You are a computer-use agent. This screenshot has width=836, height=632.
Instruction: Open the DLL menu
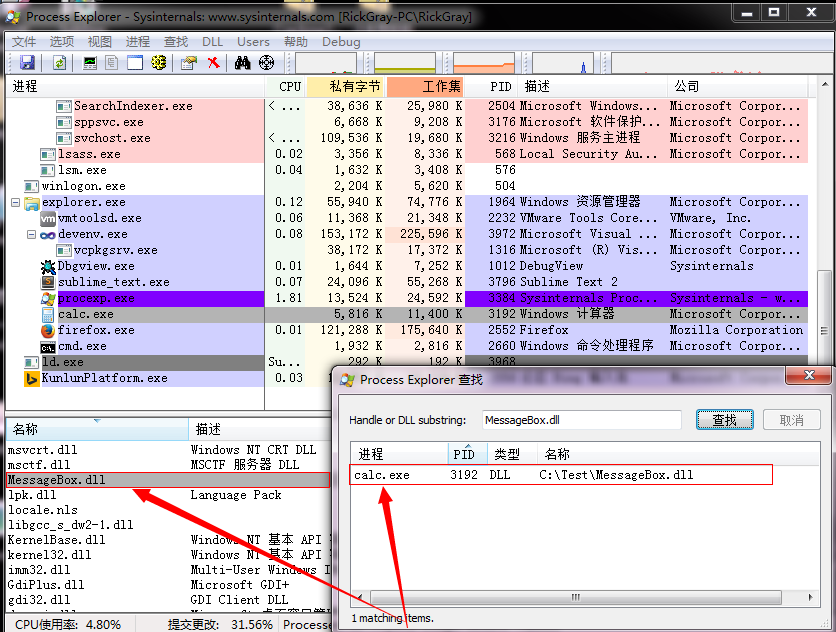tap(212, 42)
